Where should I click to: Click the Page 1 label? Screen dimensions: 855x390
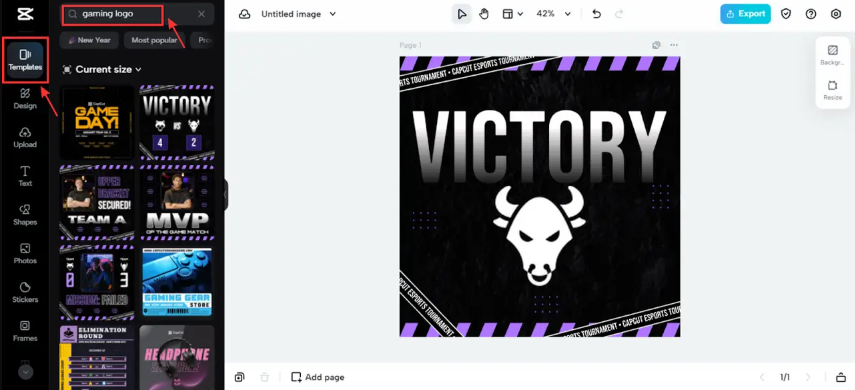click(x=411, y=45)
